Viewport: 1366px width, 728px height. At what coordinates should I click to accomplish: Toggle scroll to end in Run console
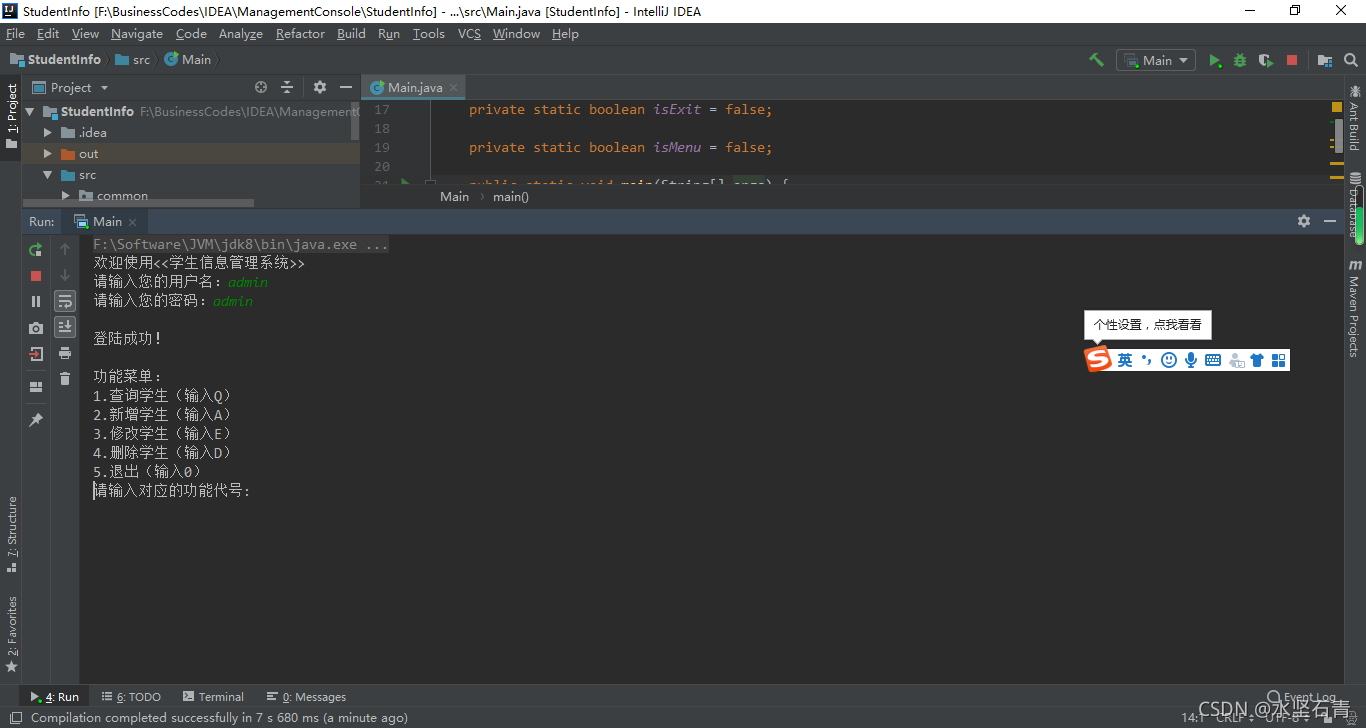(x=65, y=327)
